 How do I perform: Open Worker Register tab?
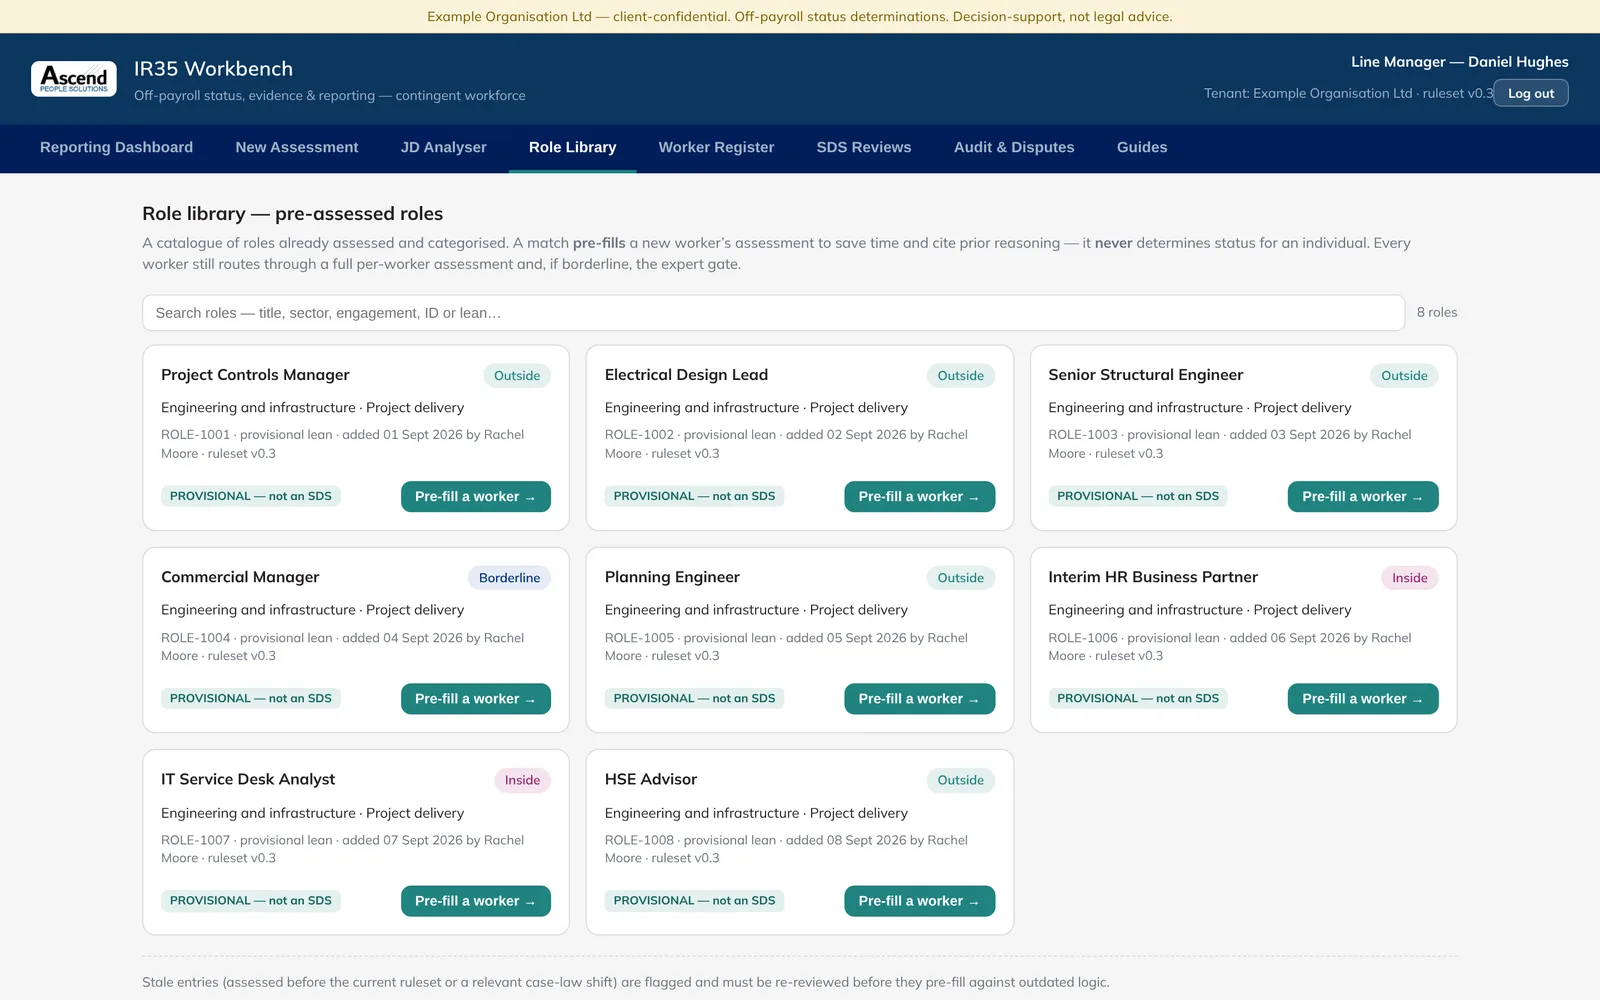[716, 147]
